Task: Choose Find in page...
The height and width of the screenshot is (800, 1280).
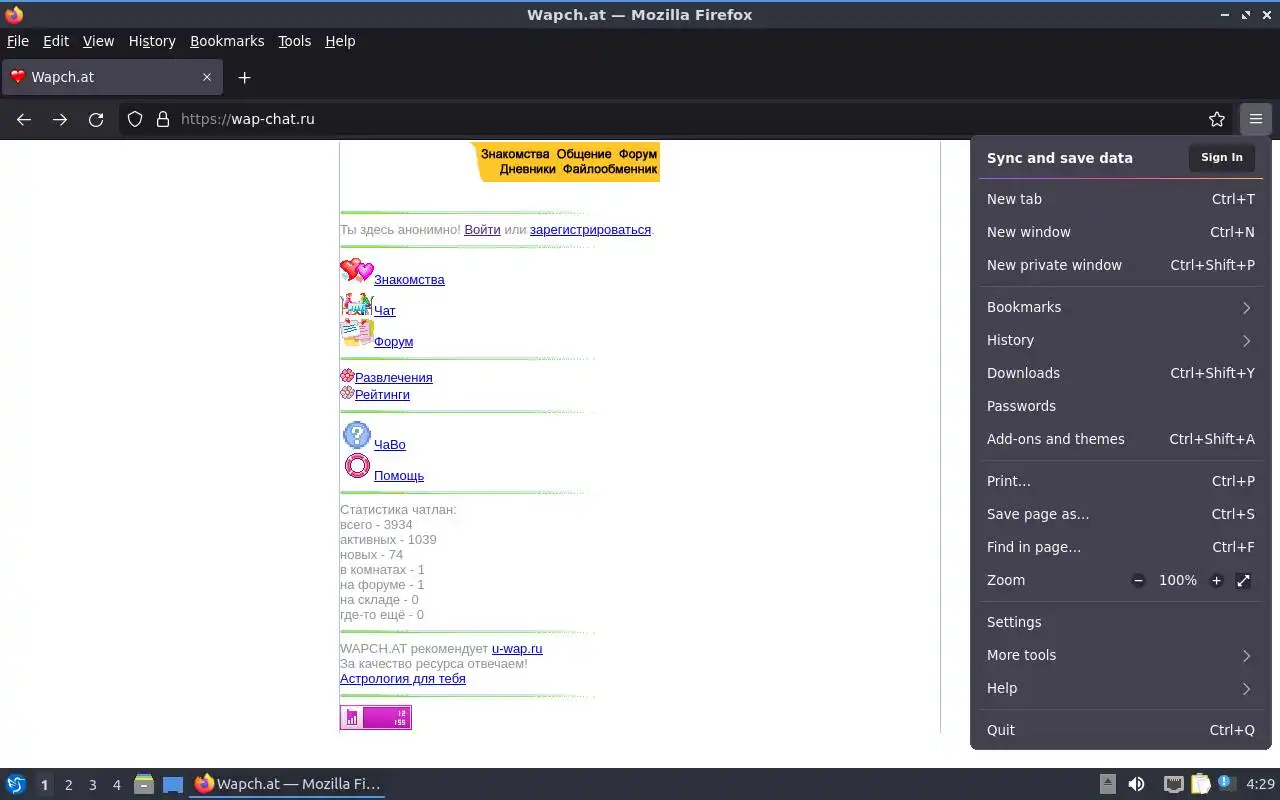Action: click(x=1120, y=547)
